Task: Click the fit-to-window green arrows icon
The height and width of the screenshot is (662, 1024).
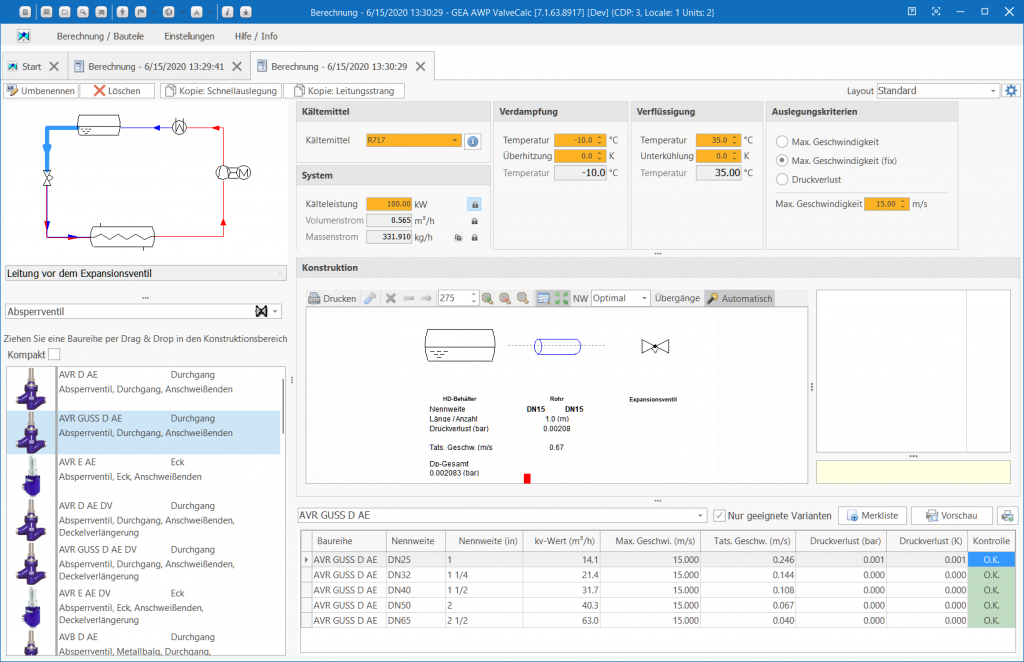Action: [562, 298]
